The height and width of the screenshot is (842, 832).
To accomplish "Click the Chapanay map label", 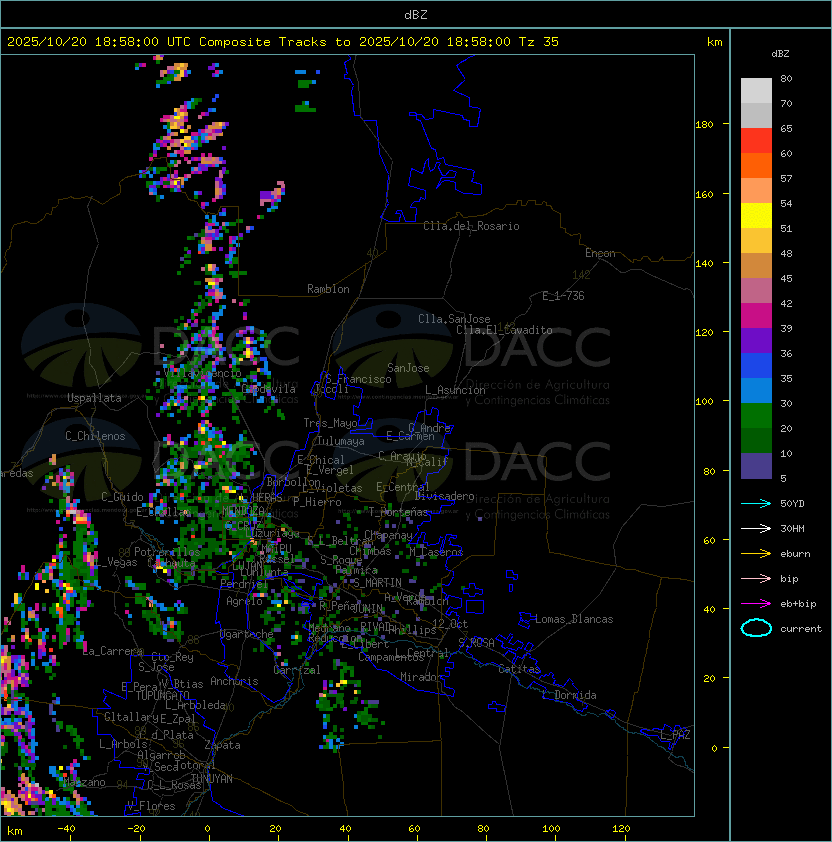I will 388,535.
